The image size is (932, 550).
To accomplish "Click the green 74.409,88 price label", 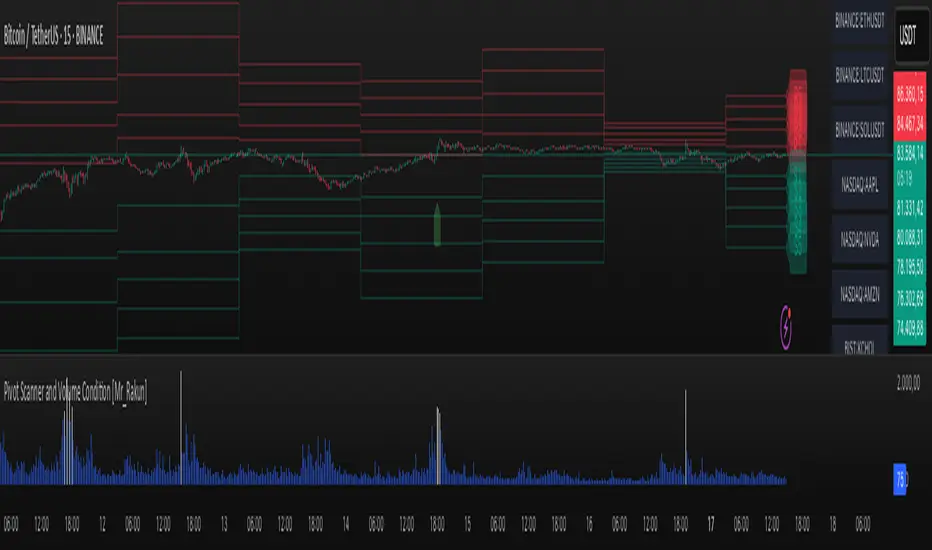I will (x=909, y=328).
